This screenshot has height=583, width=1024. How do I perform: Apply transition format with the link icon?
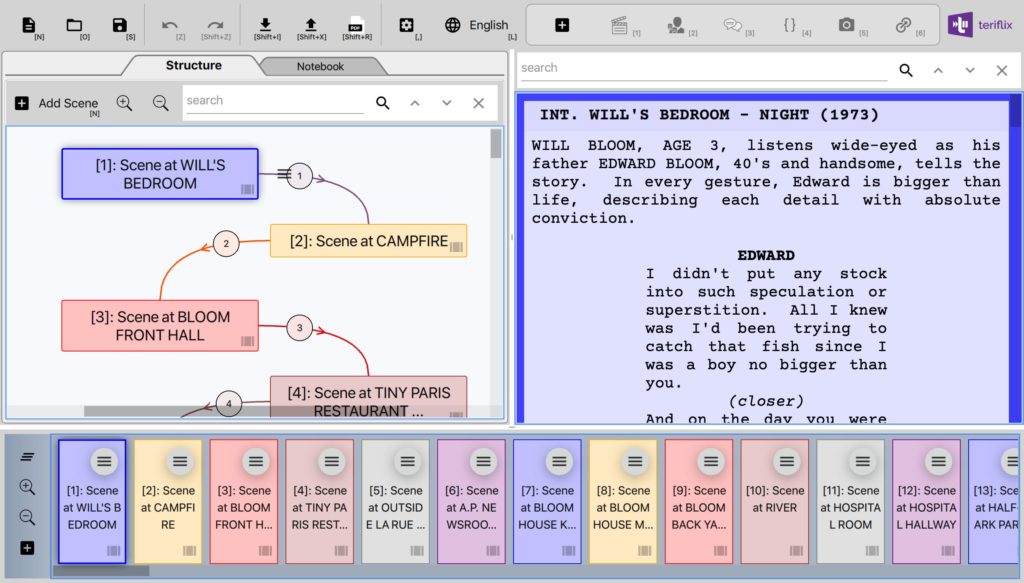click(903, 25)
